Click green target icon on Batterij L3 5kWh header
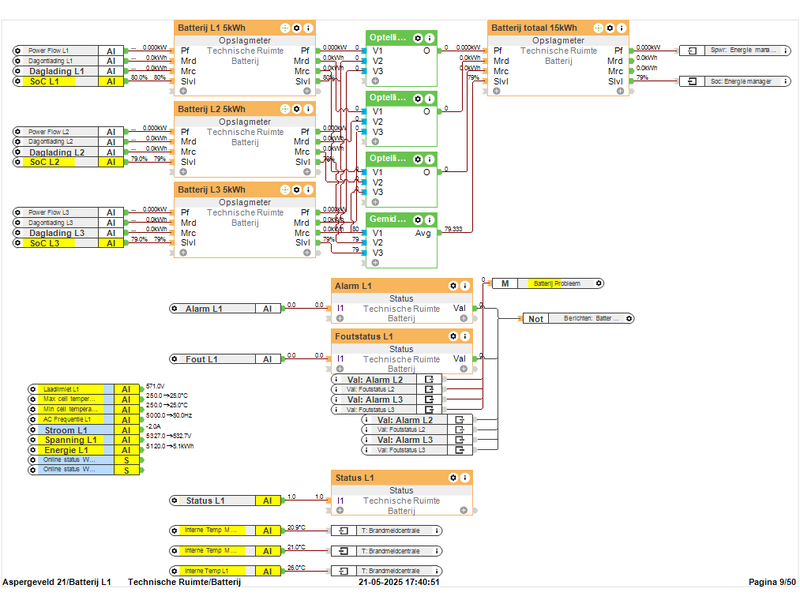The image size is (800, 600). point(285,190)
